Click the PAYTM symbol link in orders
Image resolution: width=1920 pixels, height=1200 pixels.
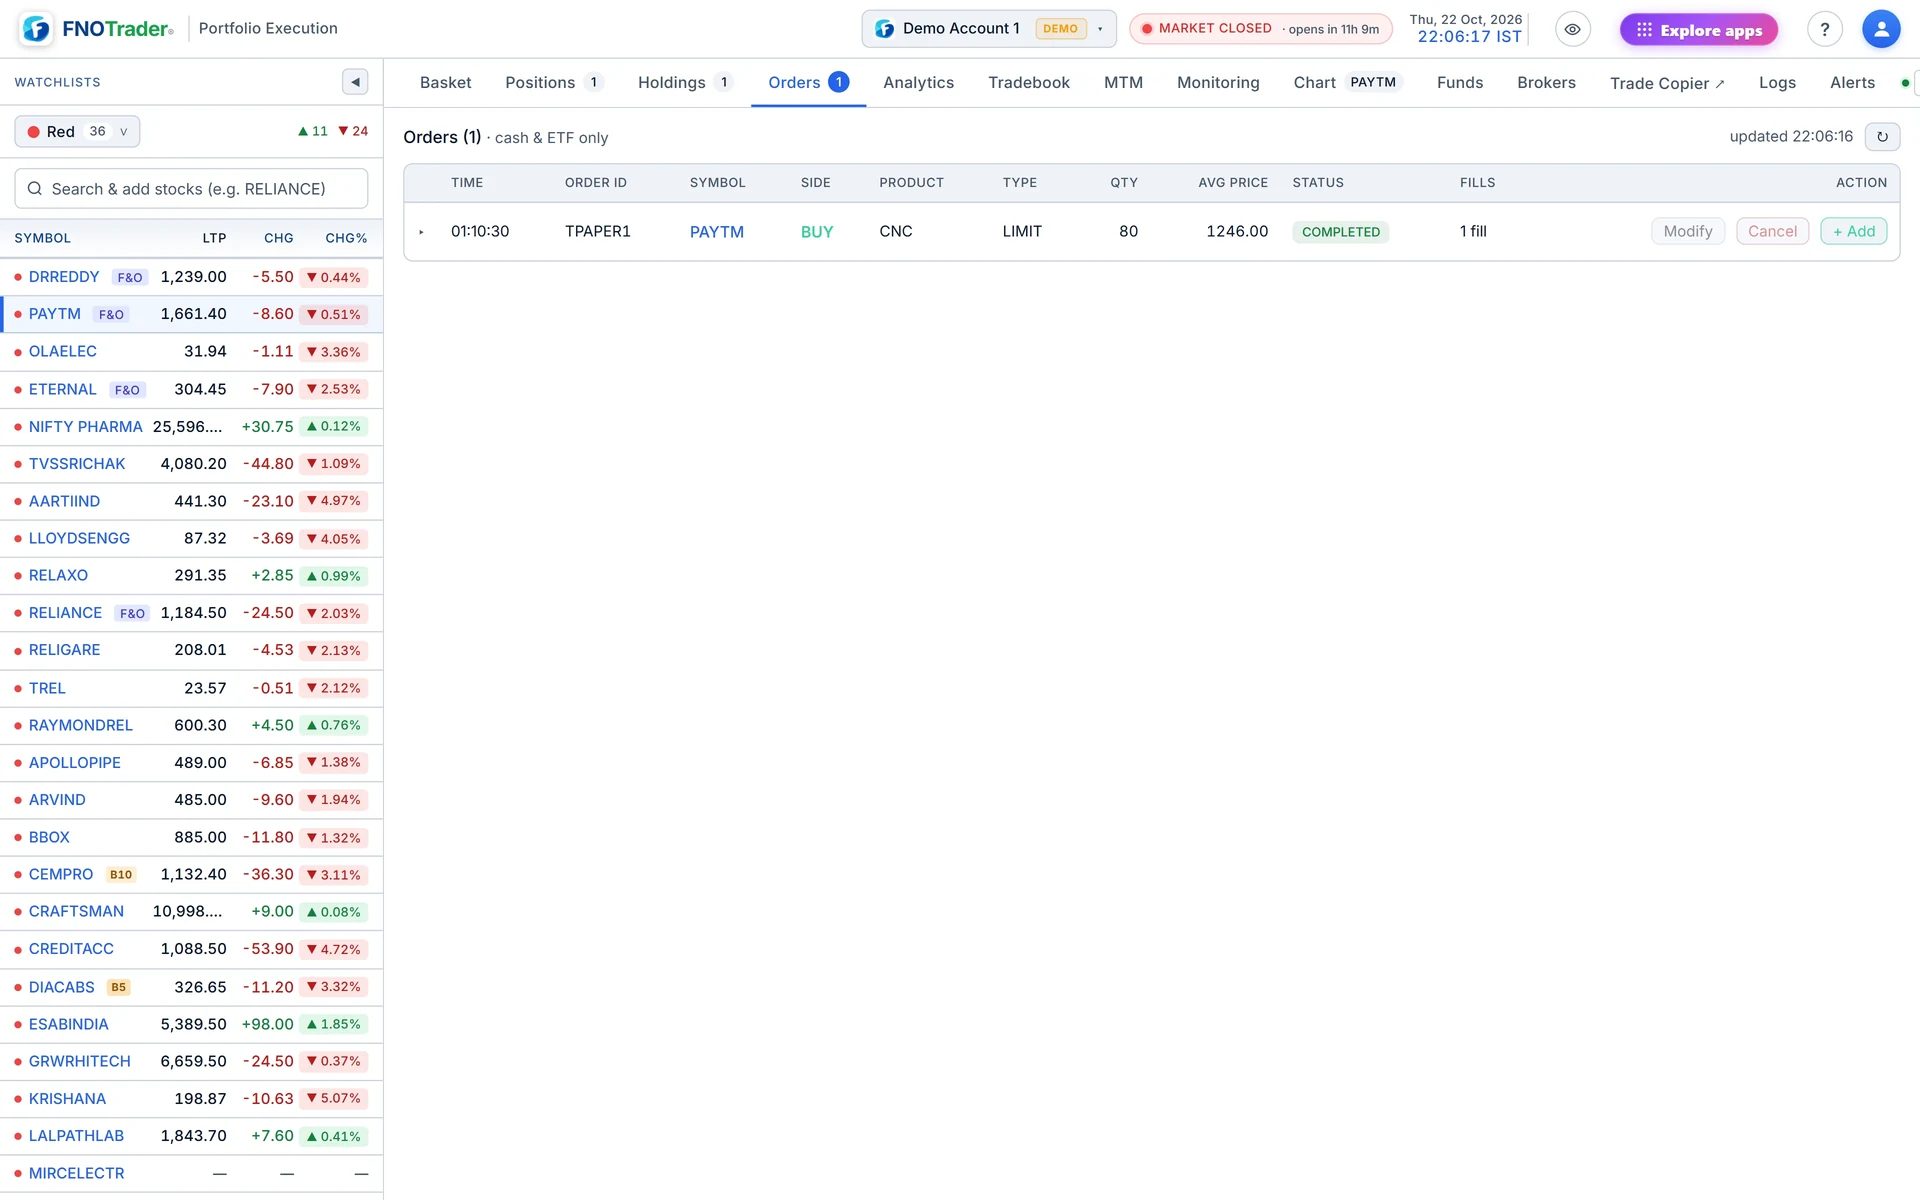click(x=716, y=232)
